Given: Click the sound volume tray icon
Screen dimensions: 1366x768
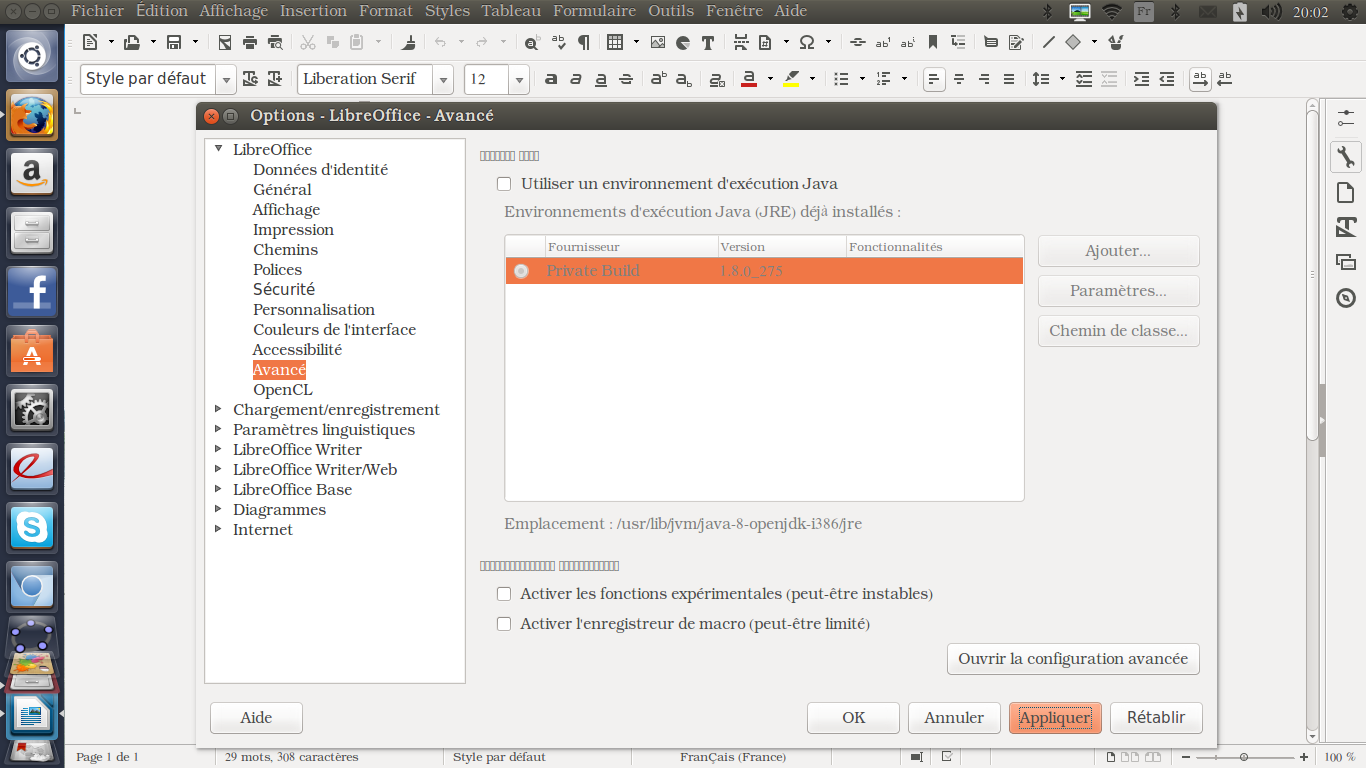Looking at the screenshot, I should click(x=1271, y=11).
